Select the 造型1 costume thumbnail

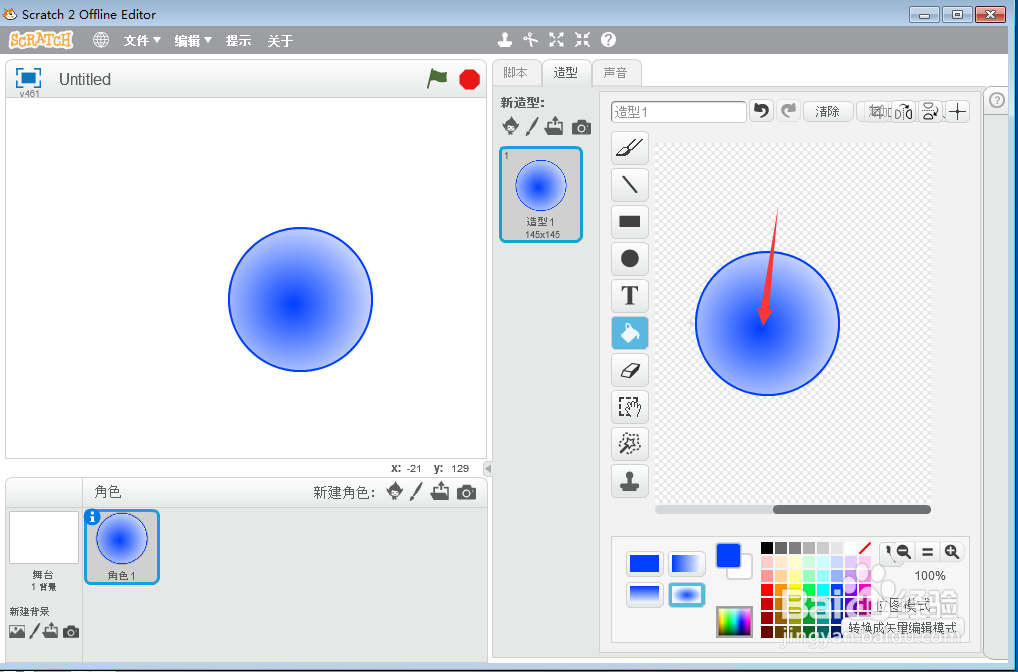(x=541, y=195)
